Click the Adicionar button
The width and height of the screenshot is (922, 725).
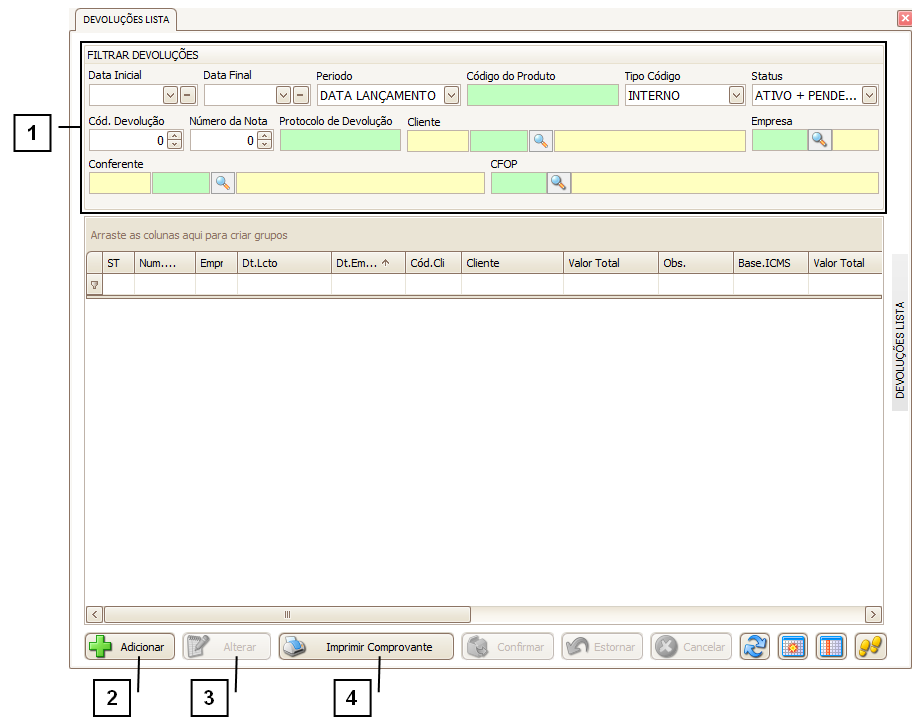pos(130,647)
